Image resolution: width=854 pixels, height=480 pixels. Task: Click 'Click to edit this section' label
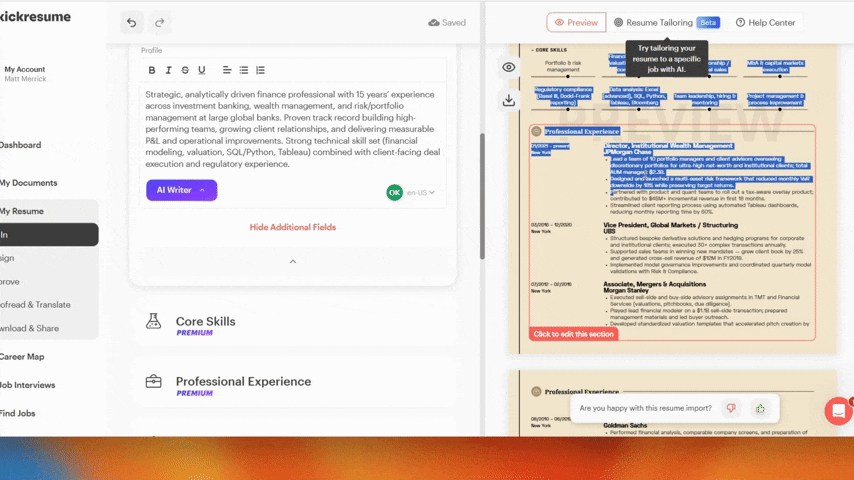point(573,334)
